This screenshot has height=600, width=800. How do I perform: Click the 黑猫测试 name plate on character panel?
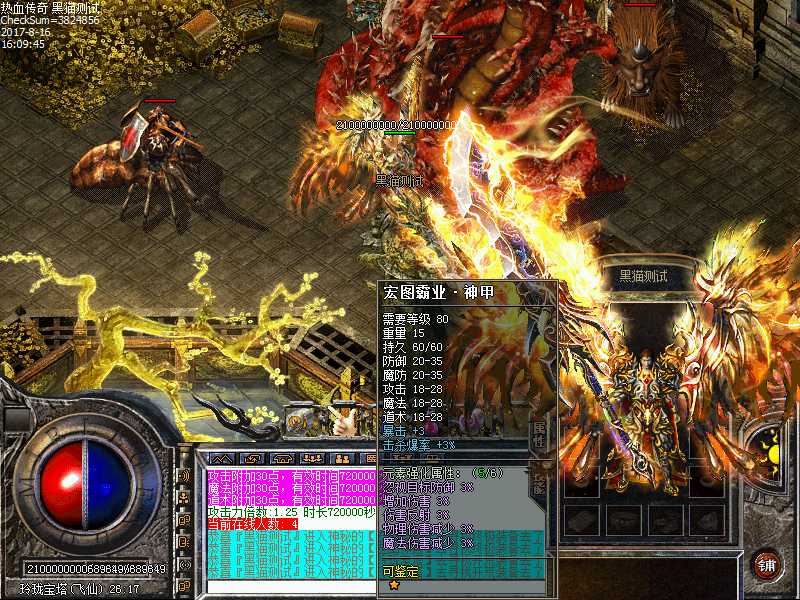tap(644, 276)
